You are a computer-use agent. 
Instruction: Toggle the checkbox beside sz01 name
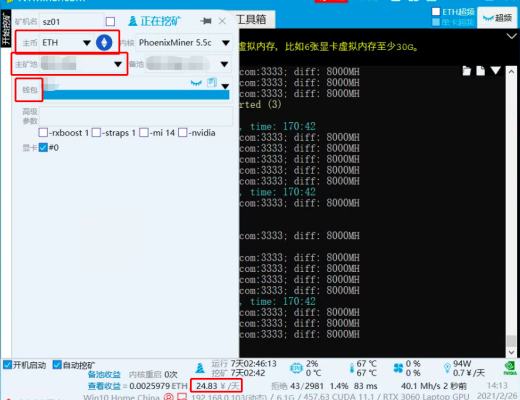[110, 22]
